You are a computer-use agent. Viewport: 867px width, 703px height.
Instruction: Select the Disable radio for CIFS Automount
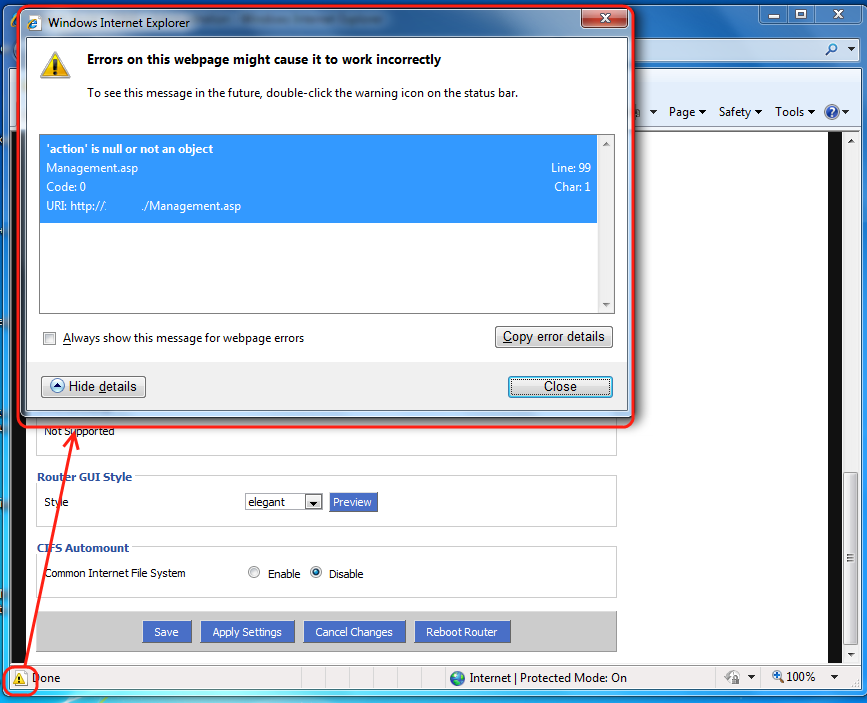click(x=316, y=572)
